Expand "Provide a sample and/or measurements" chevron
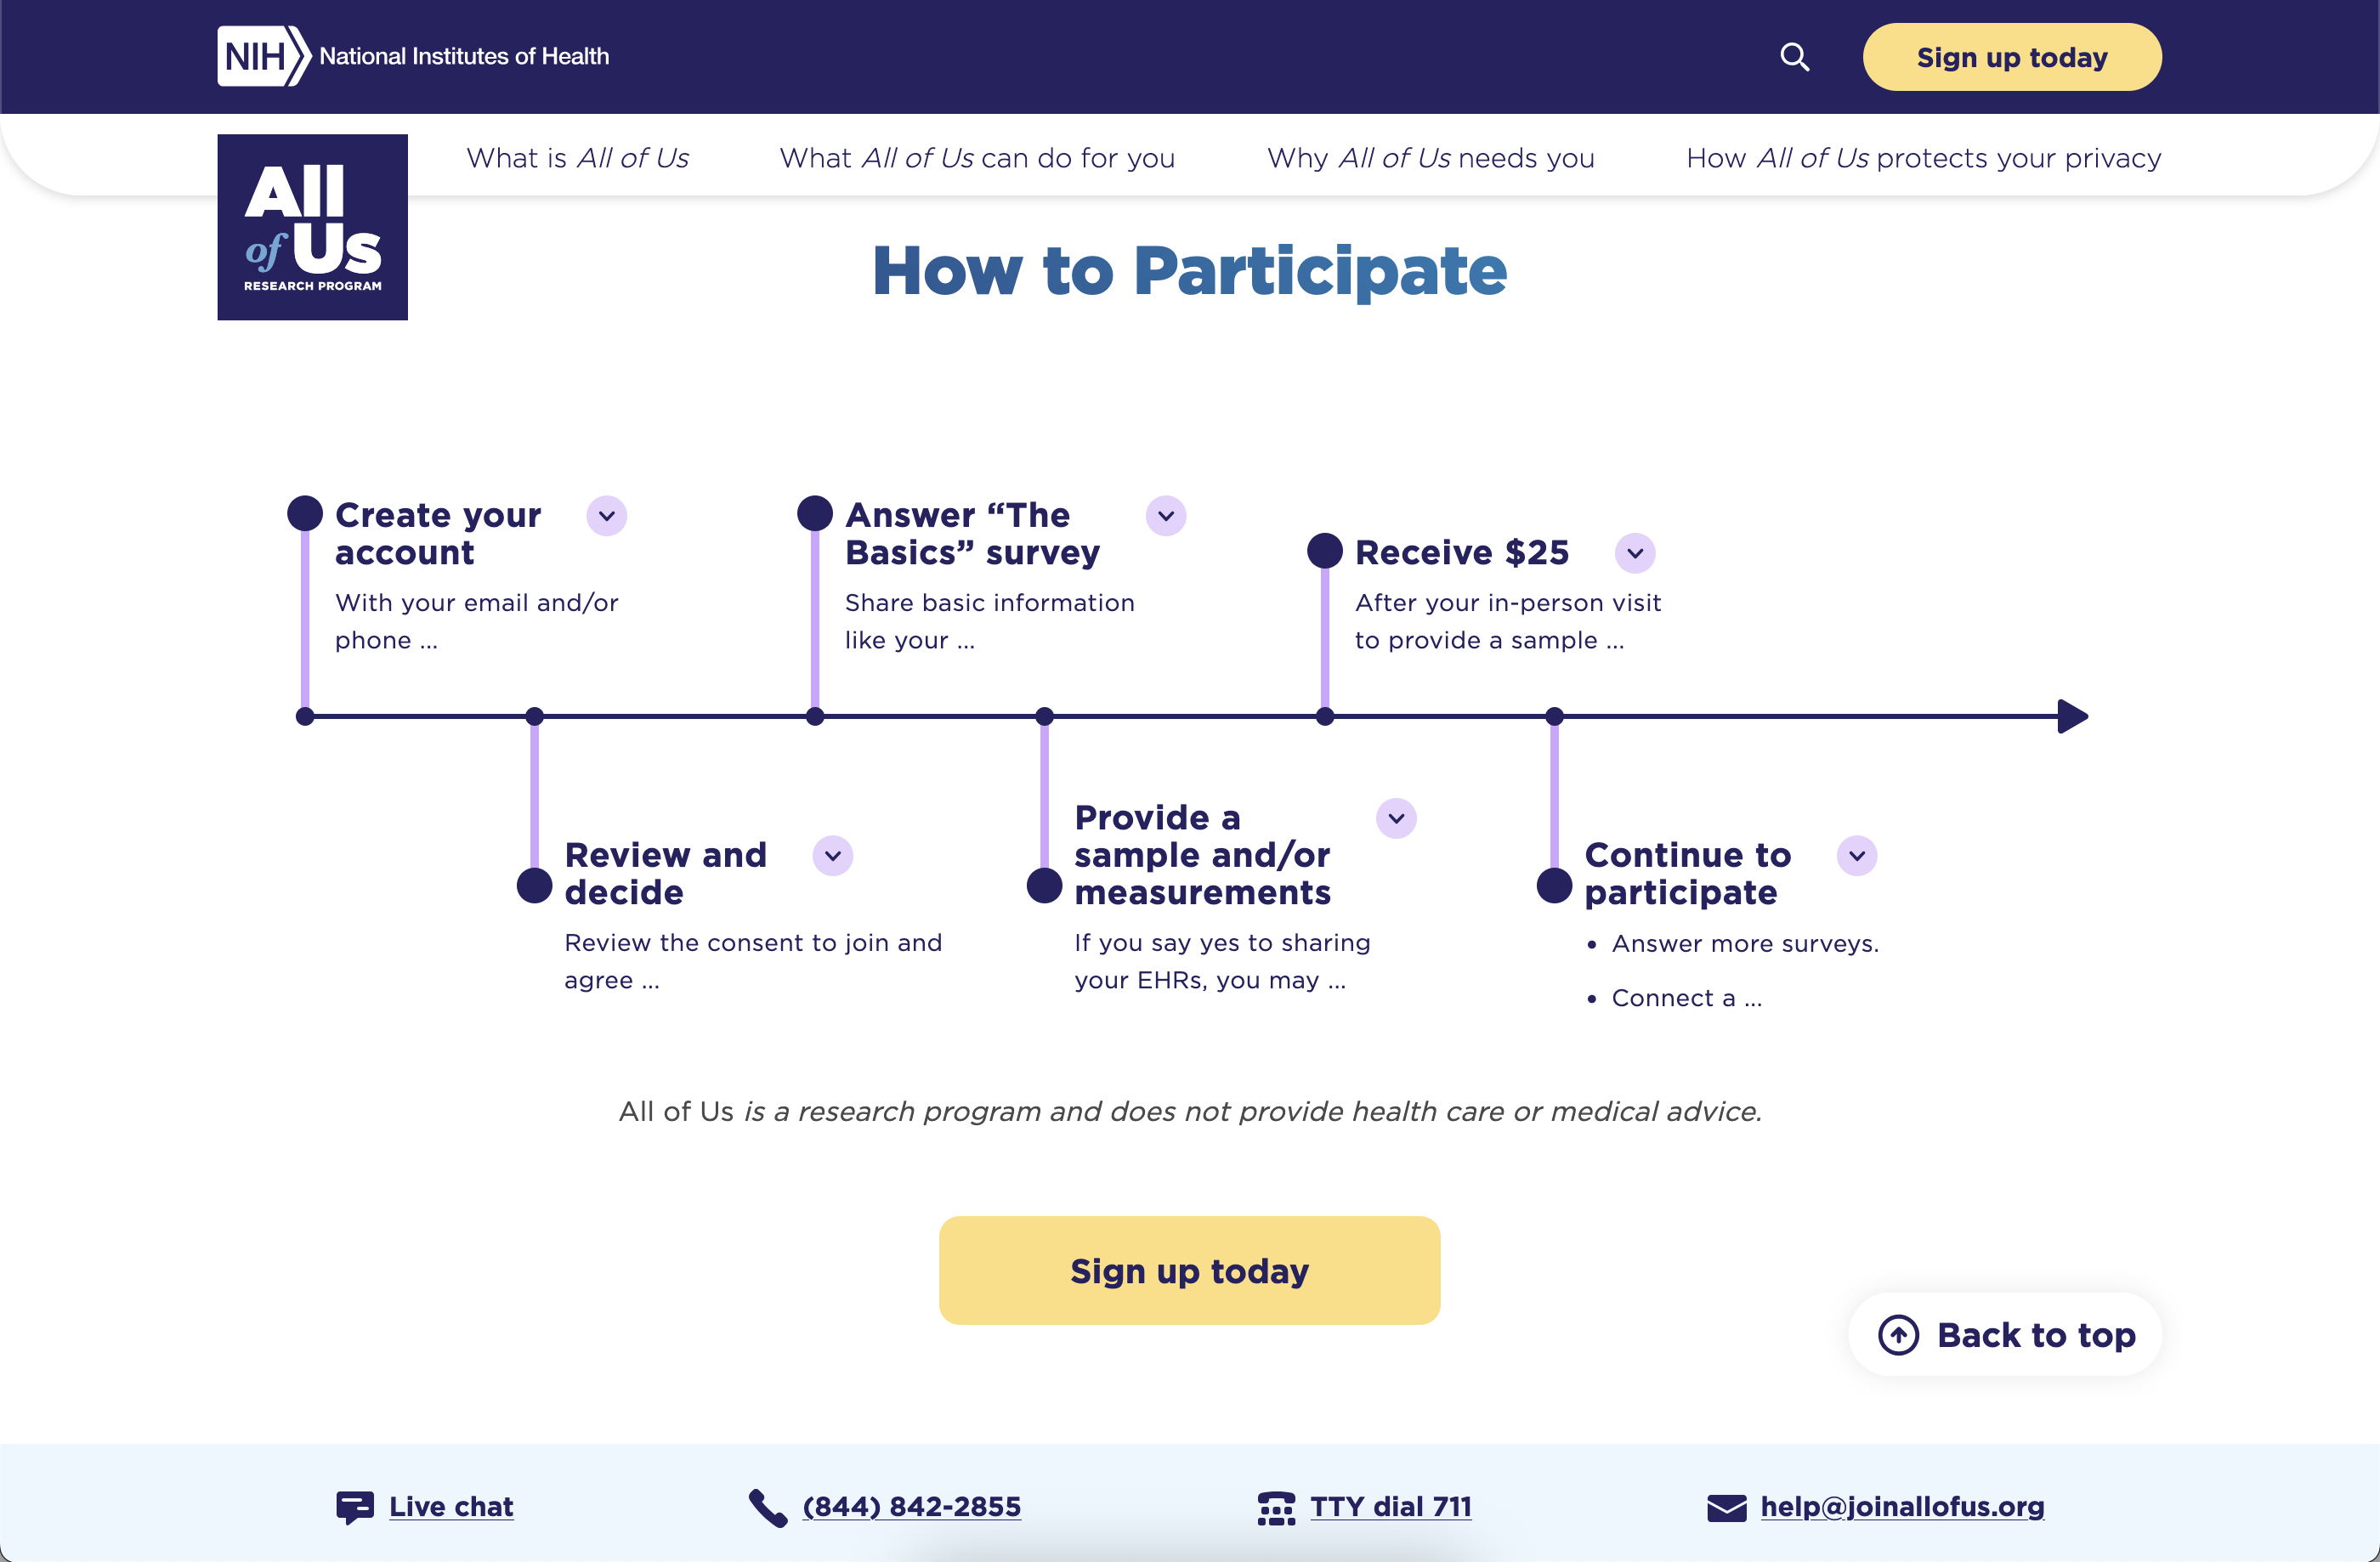This screenshot has width=2380, height=1562. 1396,819
